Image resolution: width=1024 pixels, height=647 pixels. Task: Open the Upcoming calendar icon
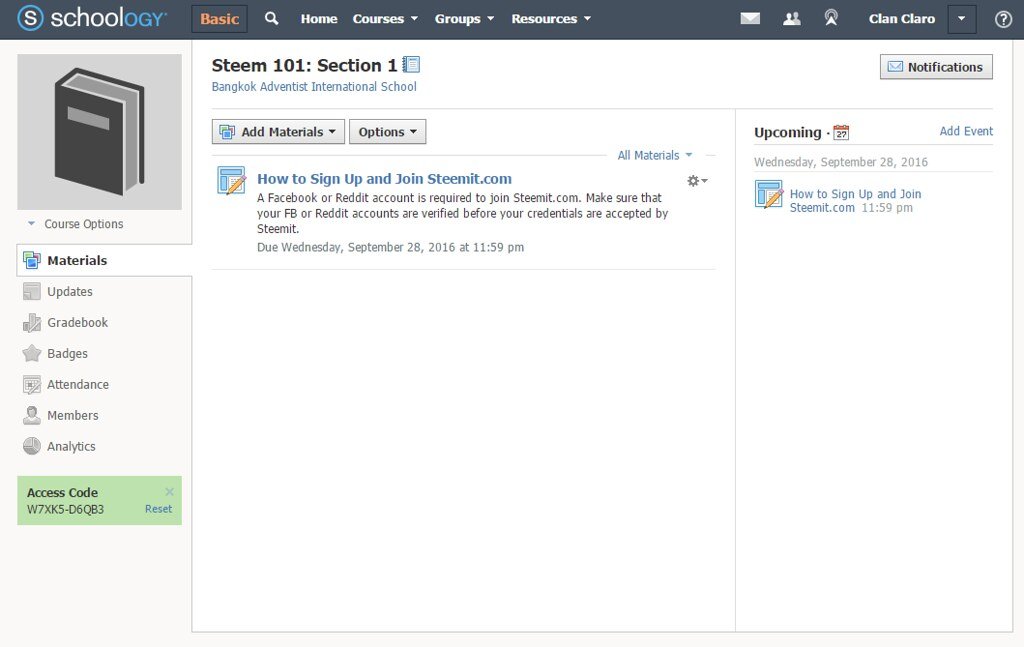click(841, 133)
